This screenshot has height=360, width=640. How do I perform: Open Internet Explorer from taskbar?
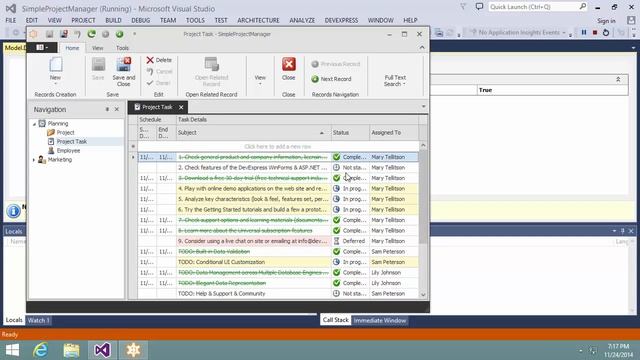40,350
